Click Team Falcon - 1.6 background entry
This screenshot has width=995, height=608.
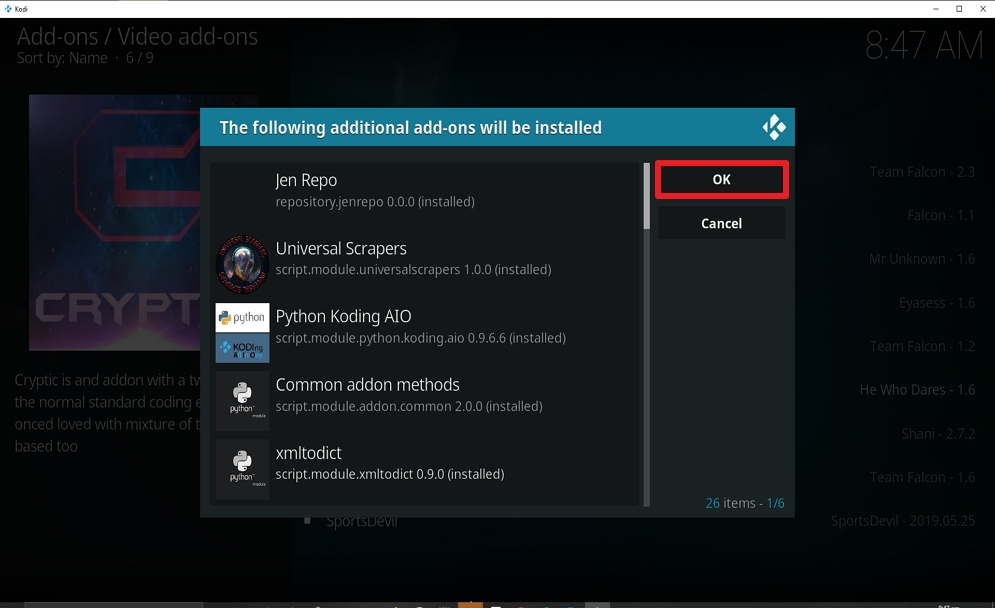coord(922,477)
